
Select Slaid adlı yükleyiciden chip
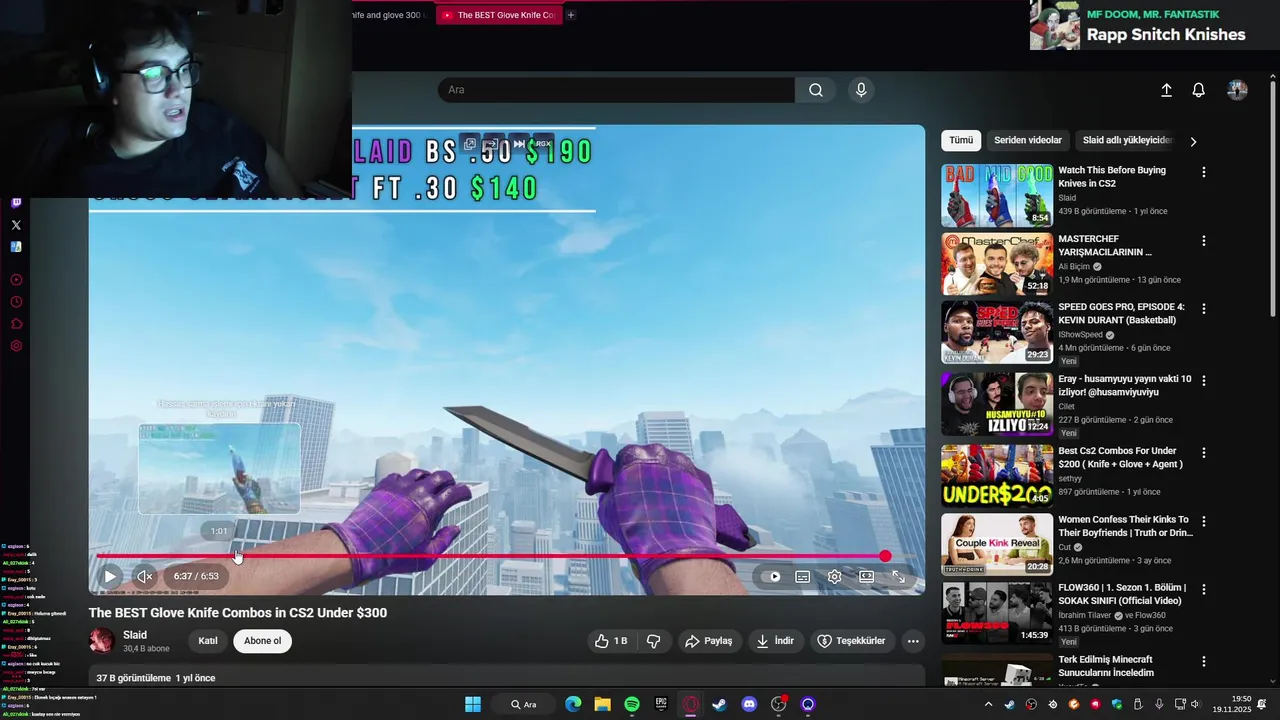pyautogui.click(x=1127, y=141)
